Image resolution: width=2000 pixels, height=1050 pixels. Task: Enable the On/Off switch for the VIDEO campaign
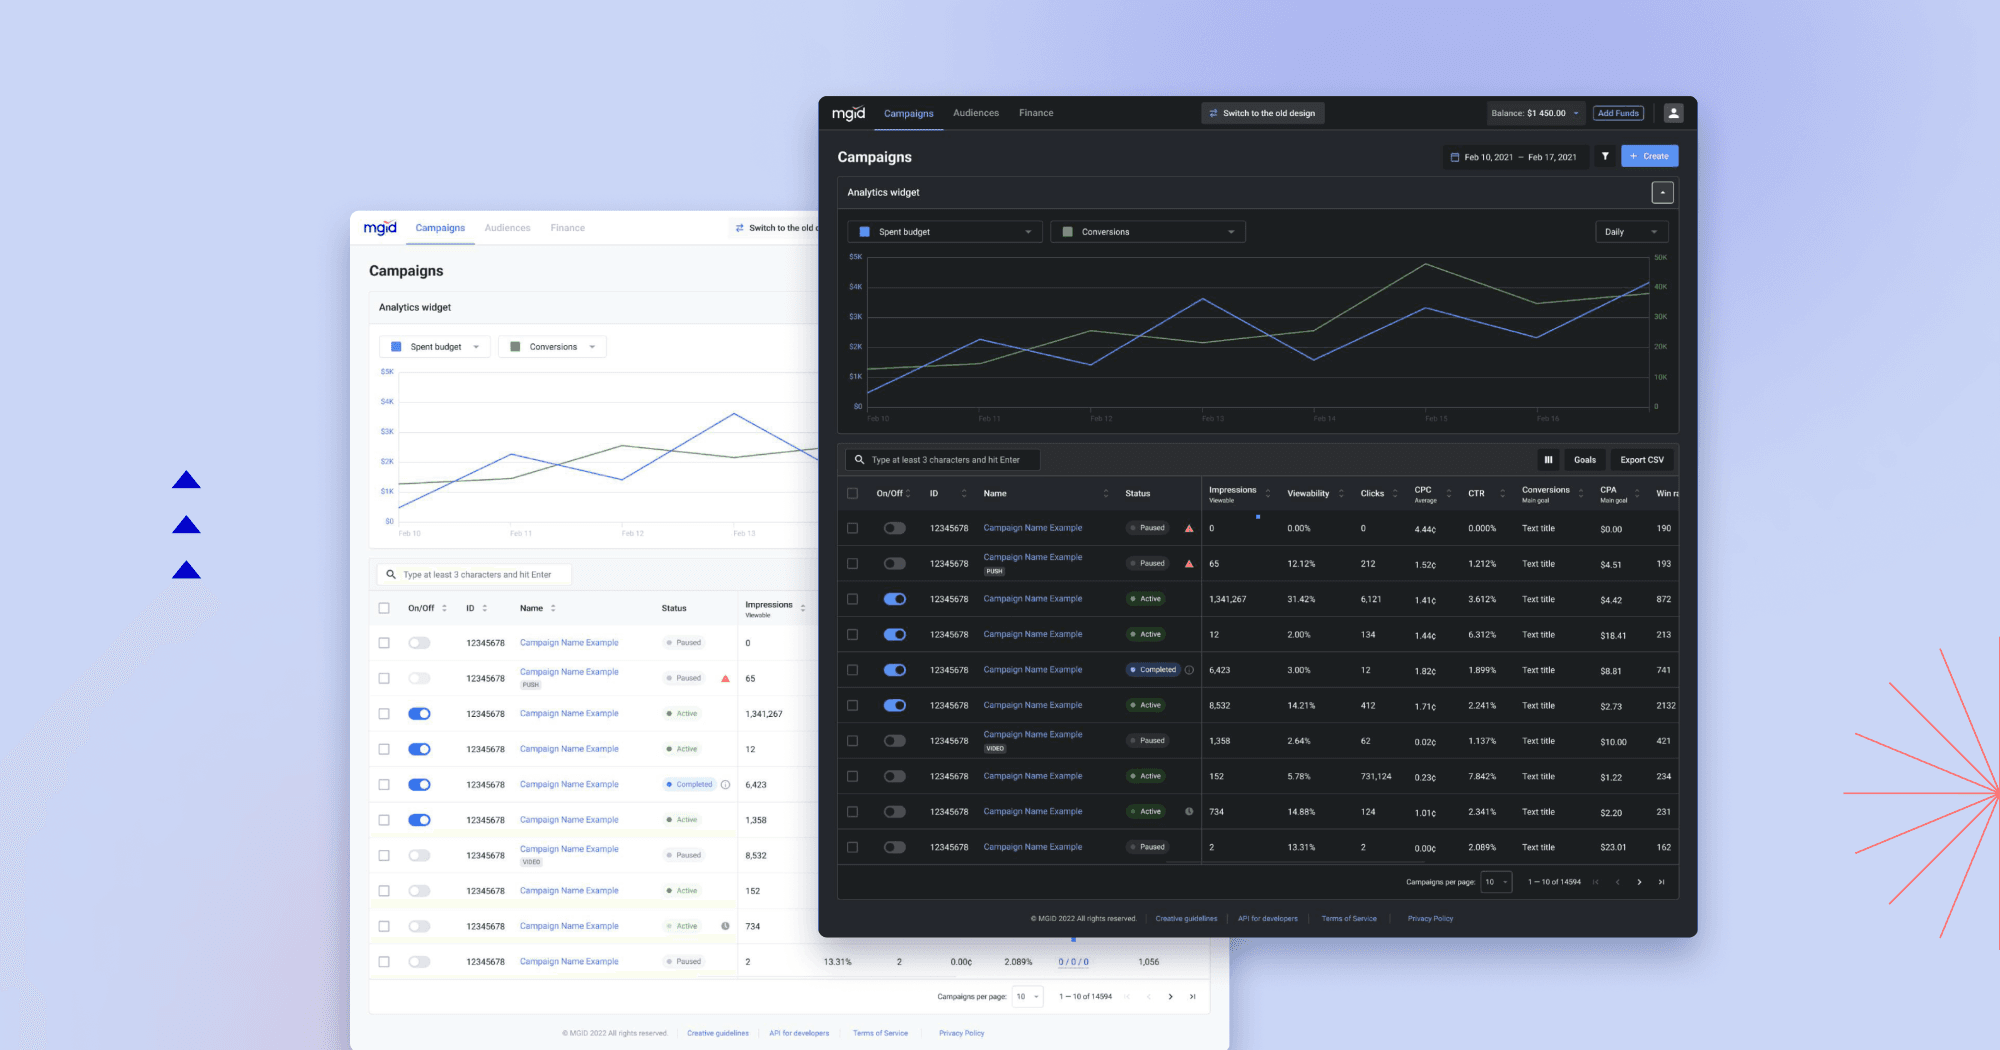(x=894, y=740)
